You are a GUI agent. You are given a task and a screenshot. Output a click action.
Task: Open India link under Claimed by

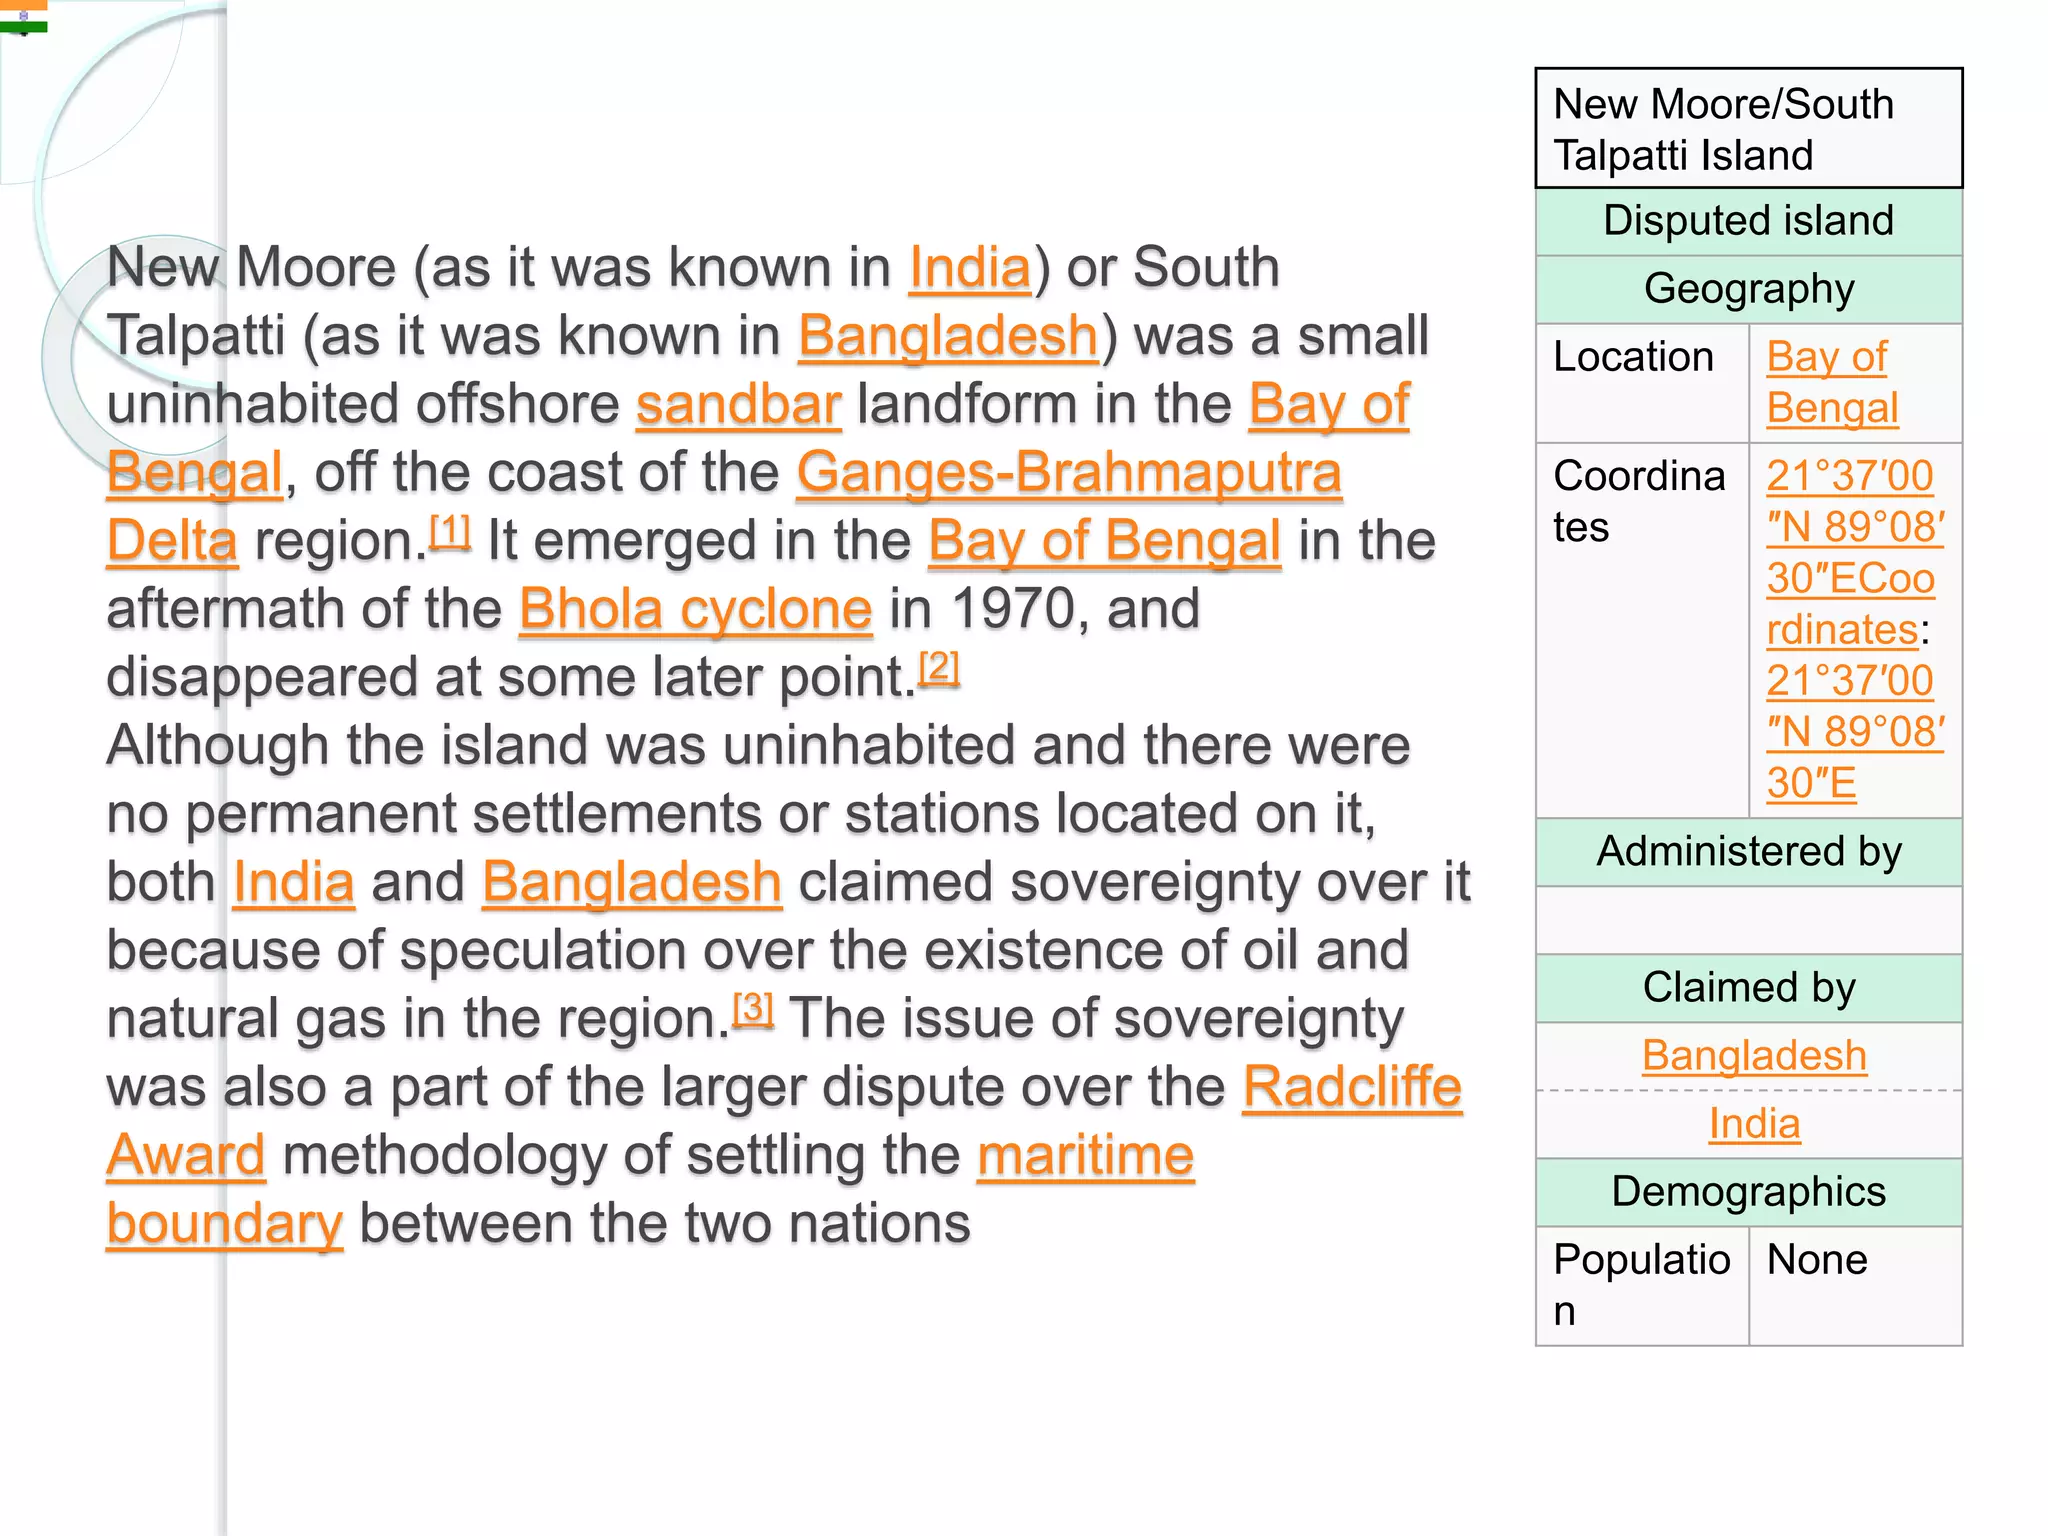pyautogui.click(x=1754, y=1124)
